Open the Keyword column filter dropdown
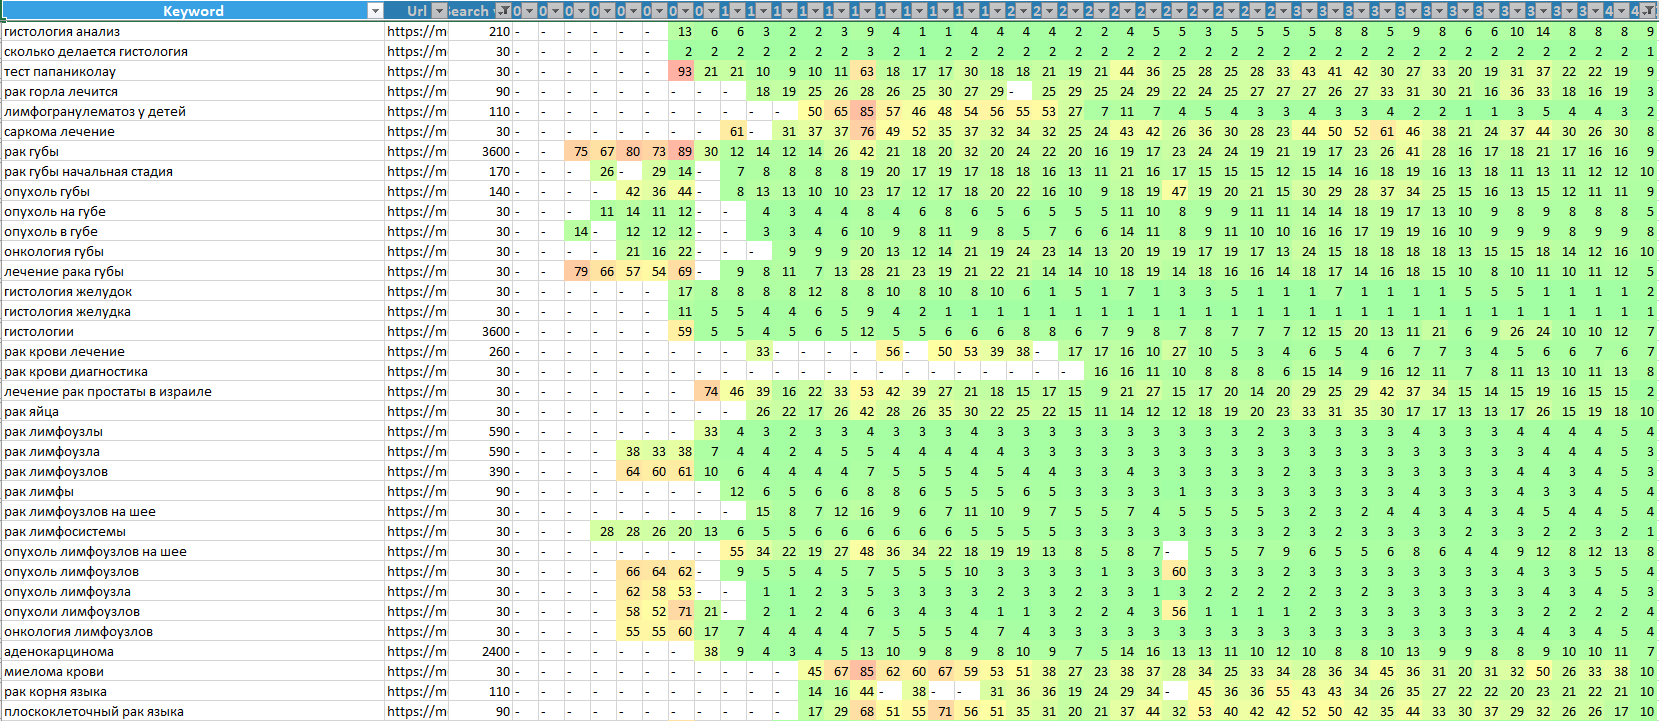 pos(375,11)
